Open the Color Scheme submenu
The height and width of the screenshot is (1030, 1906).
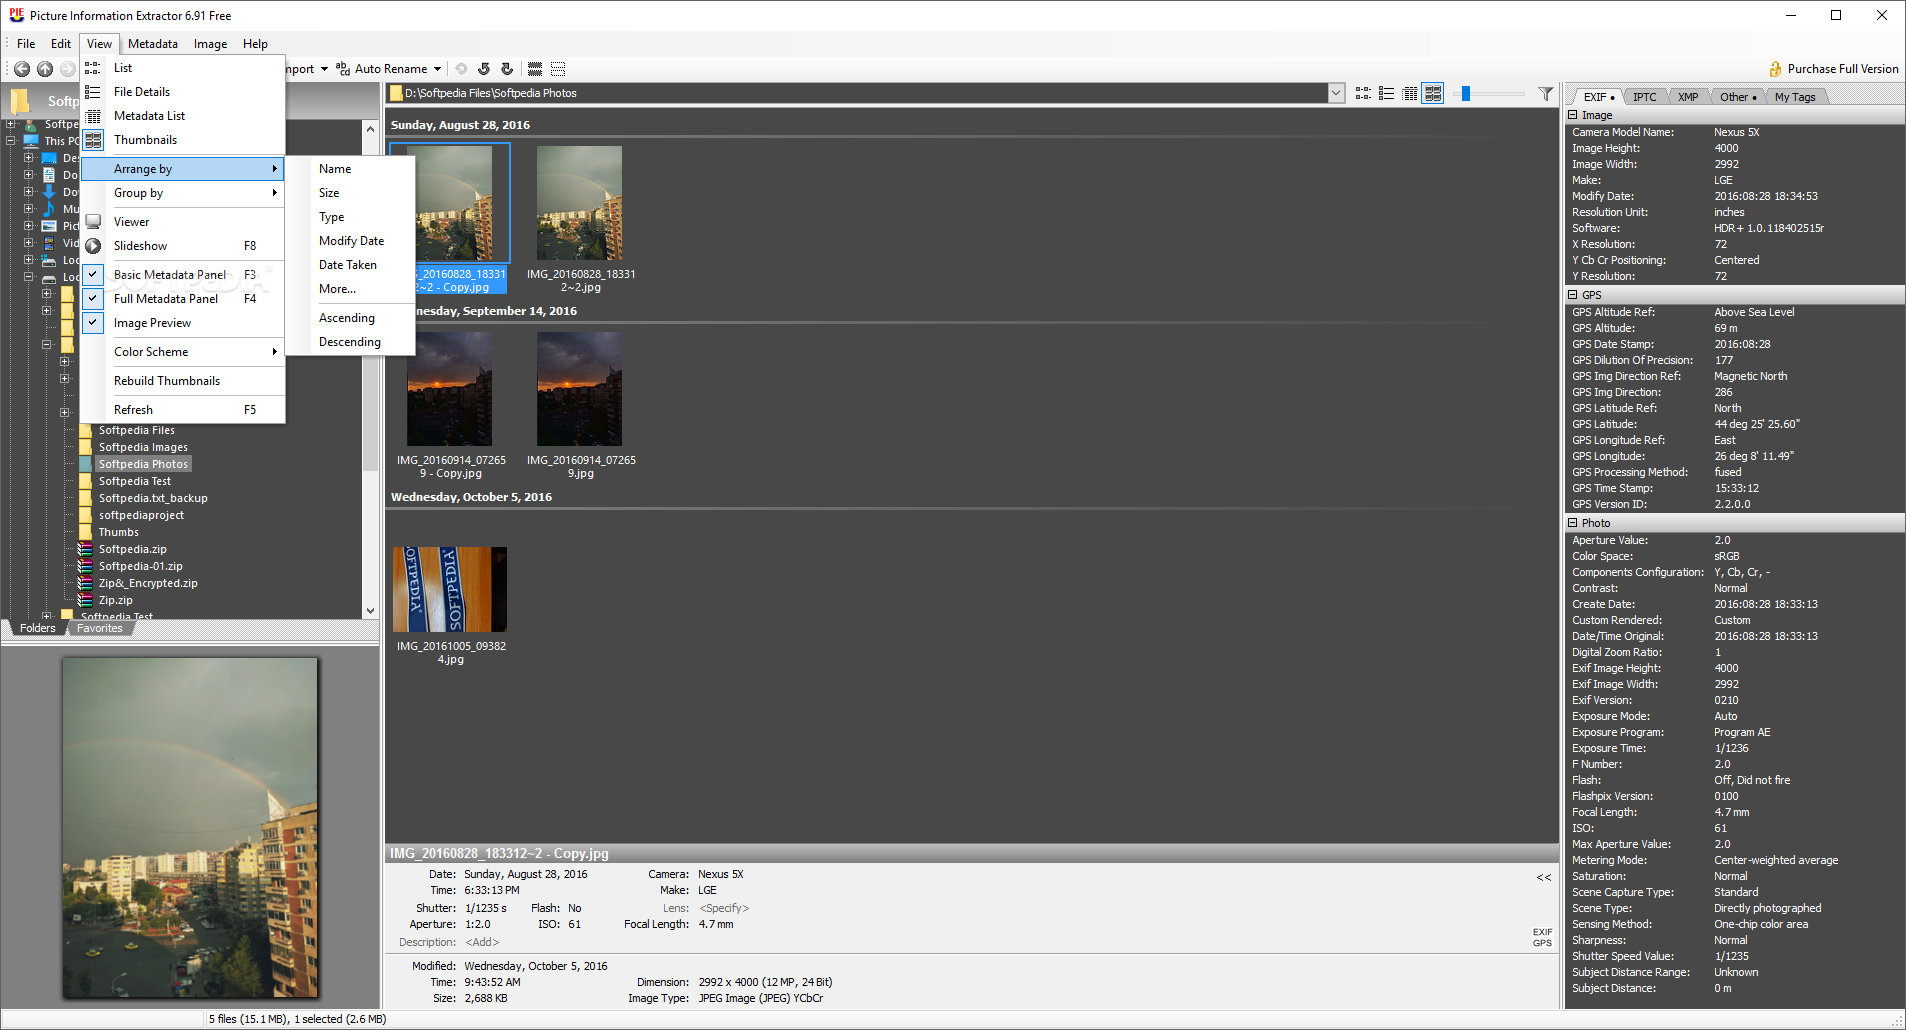(x=183, y=352)
